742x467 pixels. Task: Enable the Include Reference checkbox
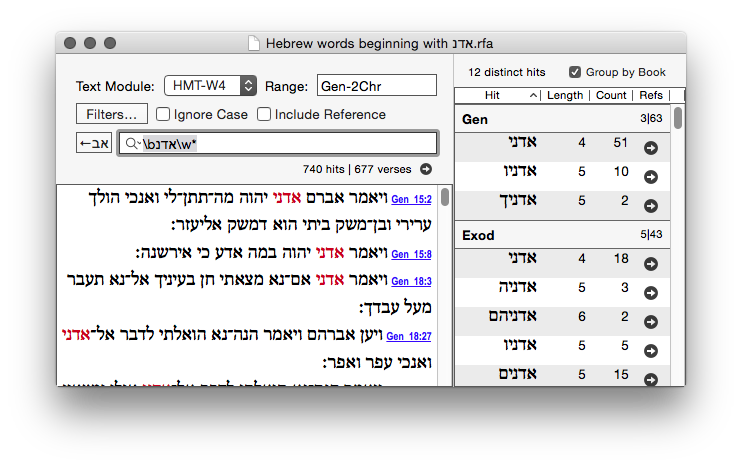coord(264,114)
